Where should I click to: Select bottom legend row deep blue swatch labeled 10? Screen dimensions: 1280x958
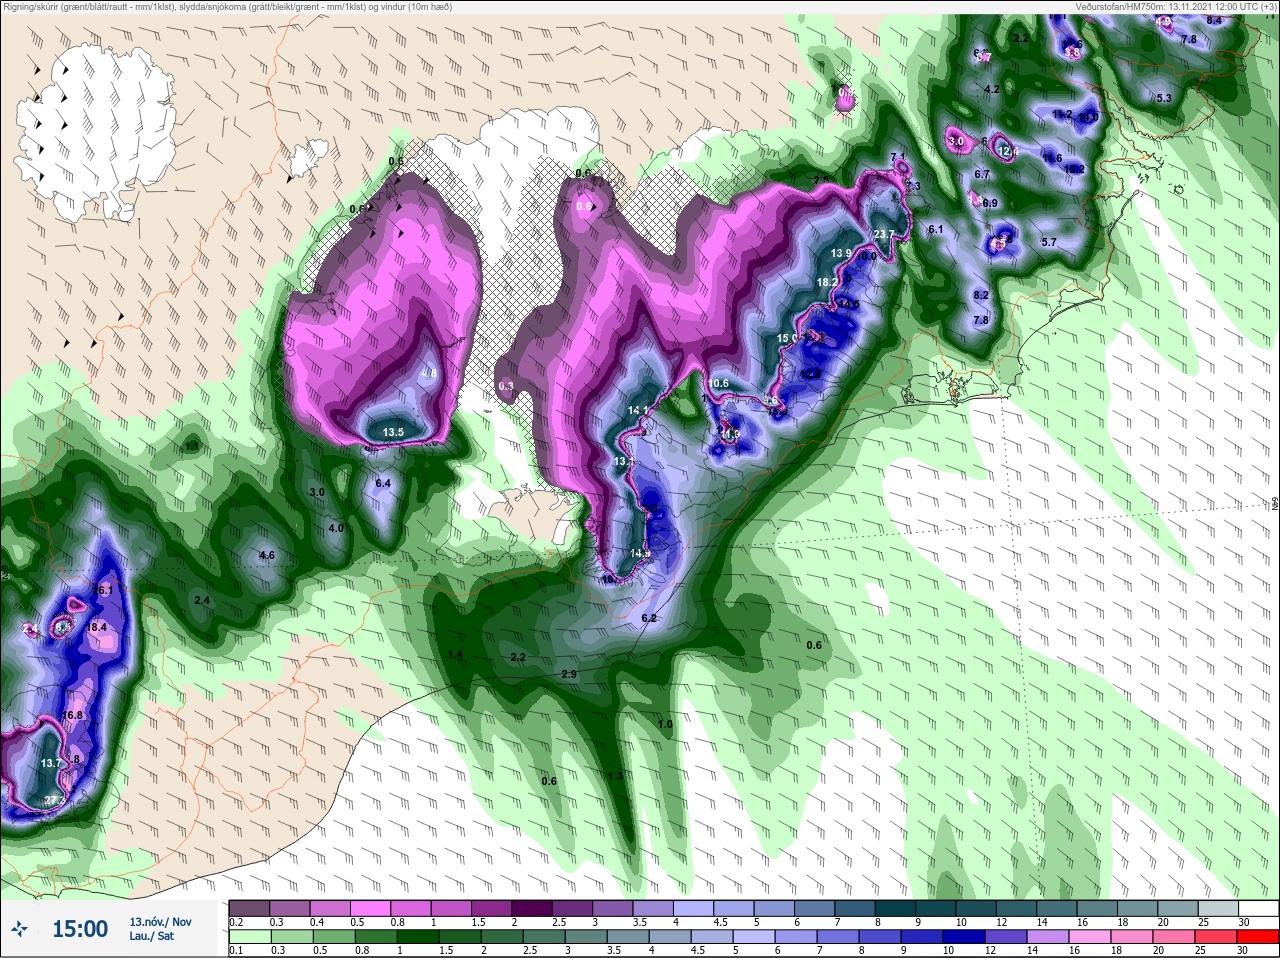click(963, 937)
